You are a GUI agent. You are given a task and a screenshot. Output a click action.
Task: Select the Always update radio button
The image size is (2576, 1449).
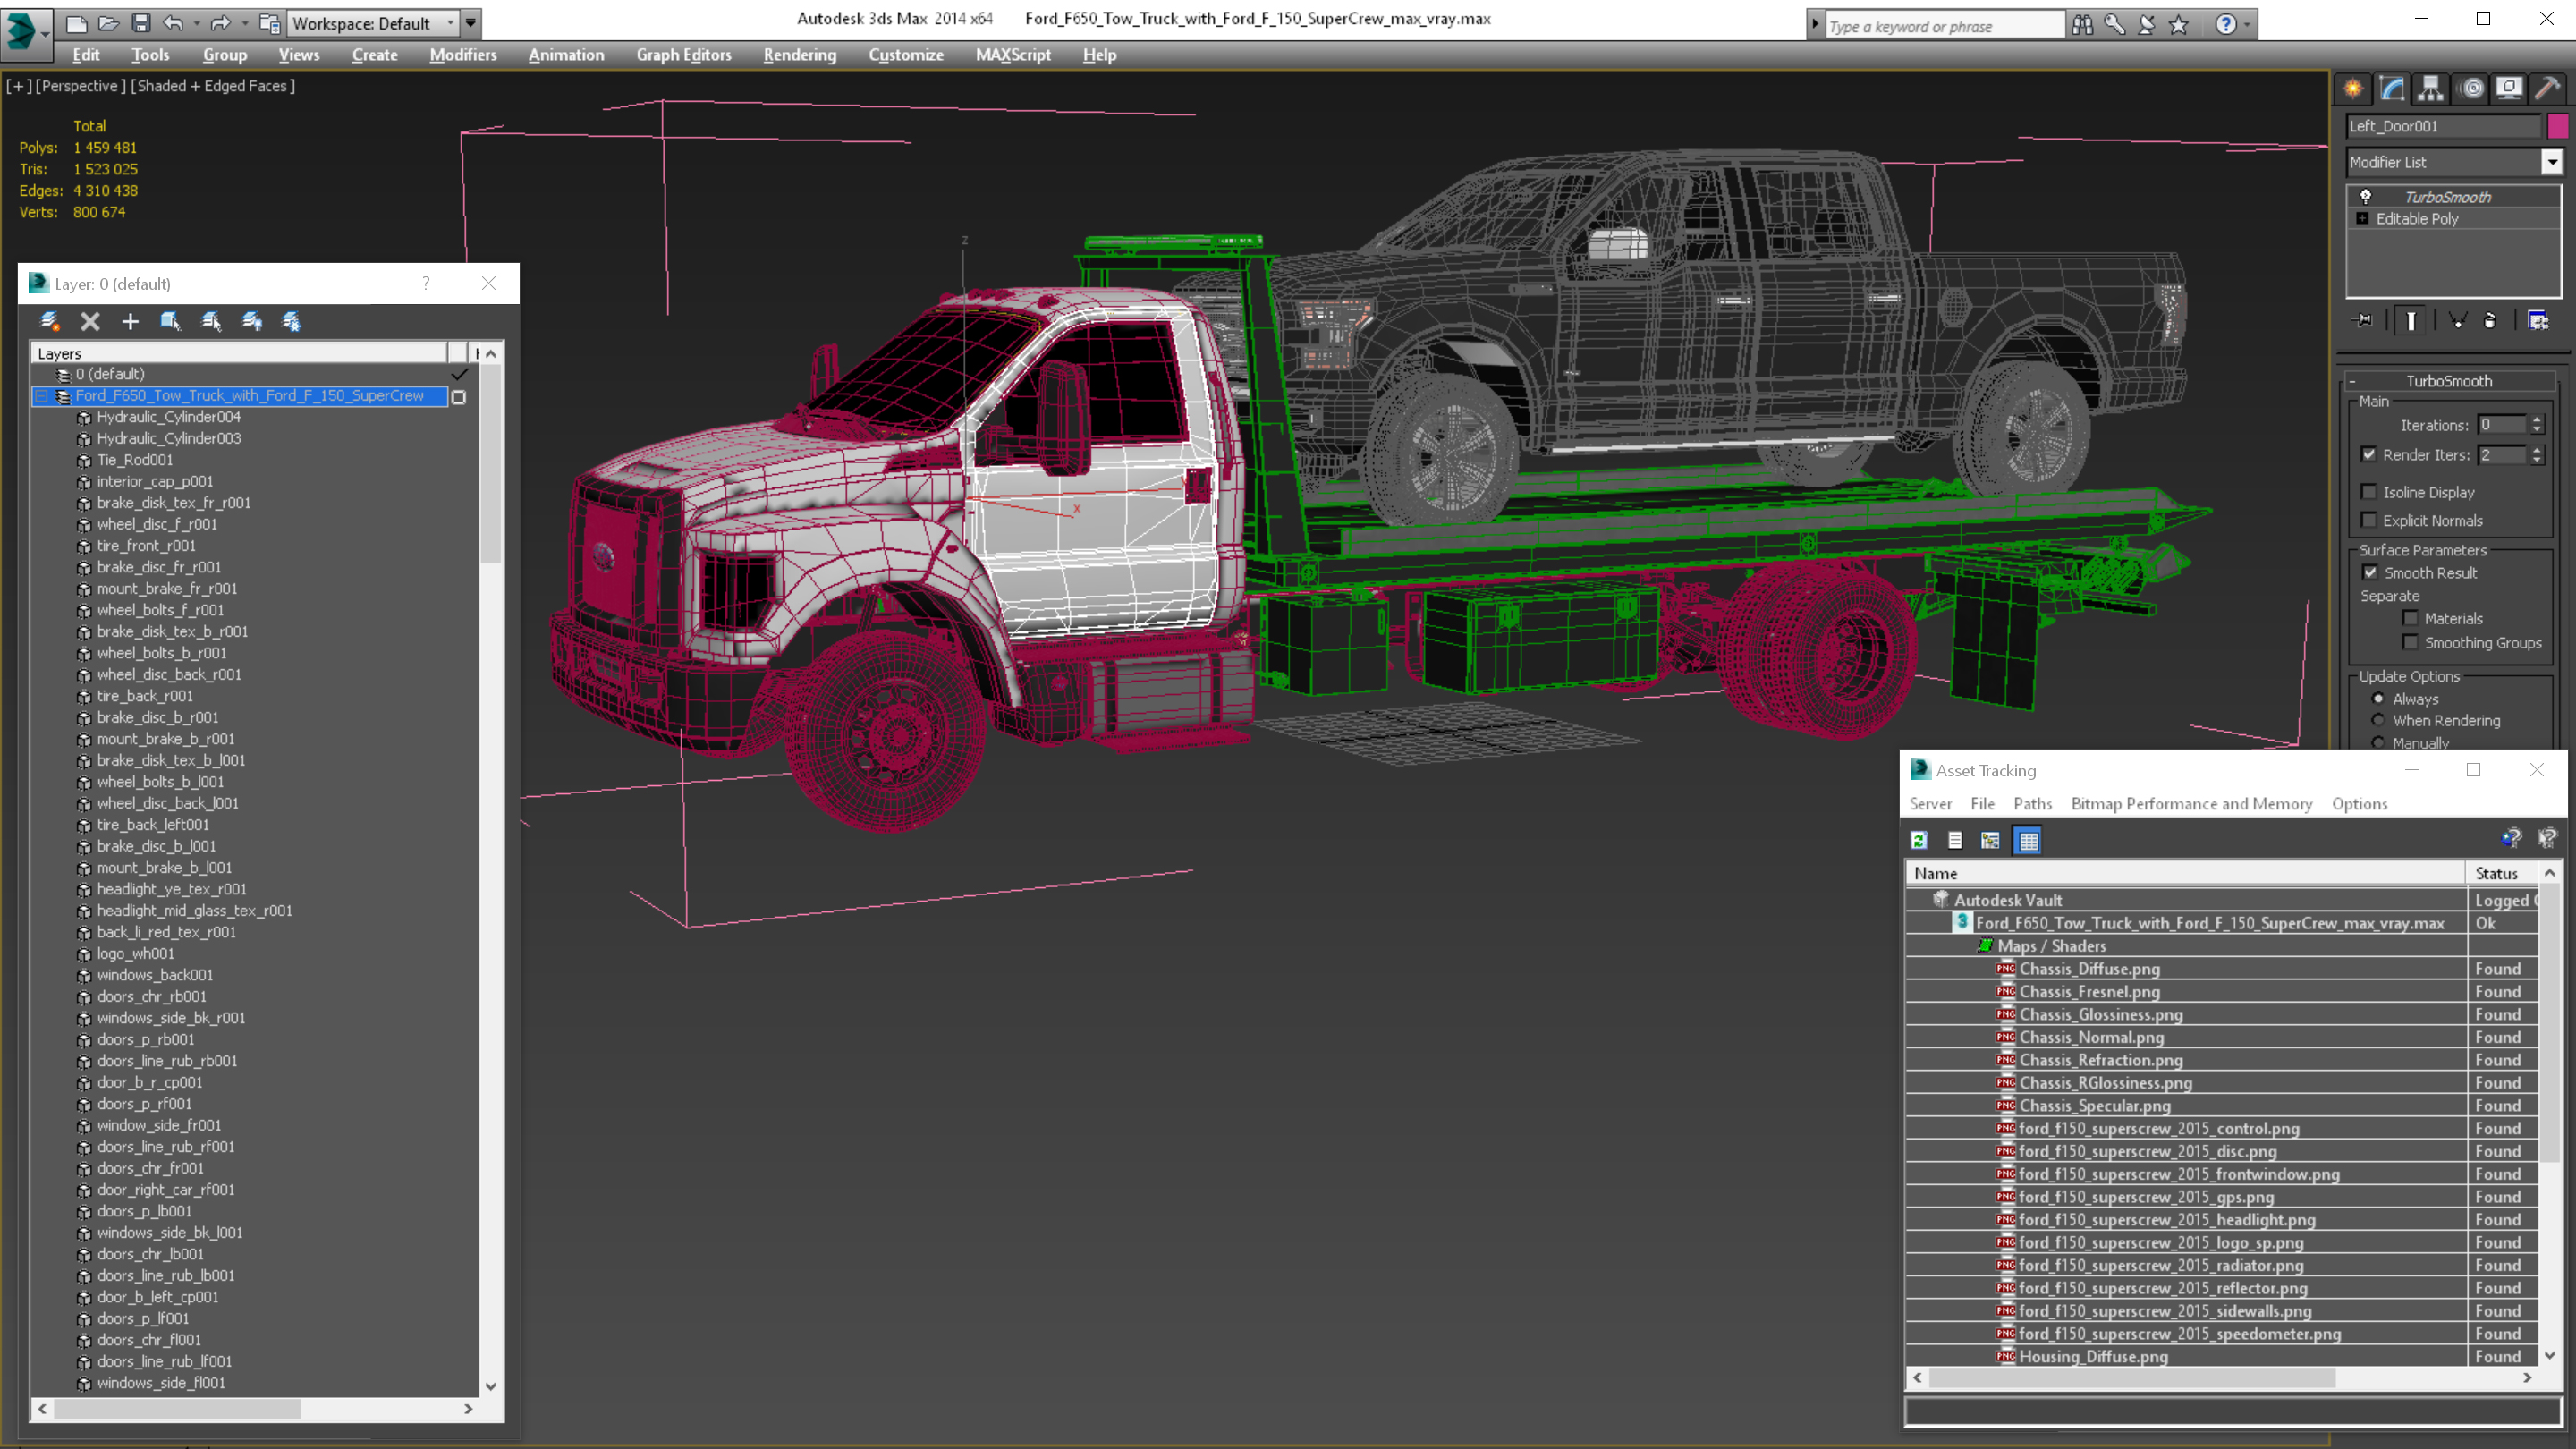coord(2378,698)
